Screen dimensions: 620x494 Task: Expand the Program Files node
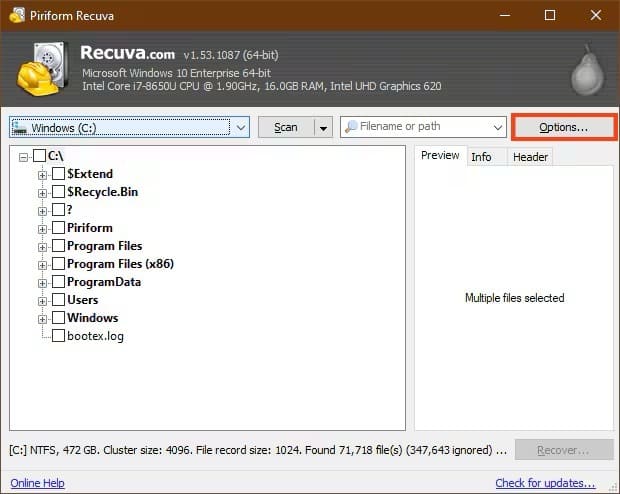pos(42,247)
